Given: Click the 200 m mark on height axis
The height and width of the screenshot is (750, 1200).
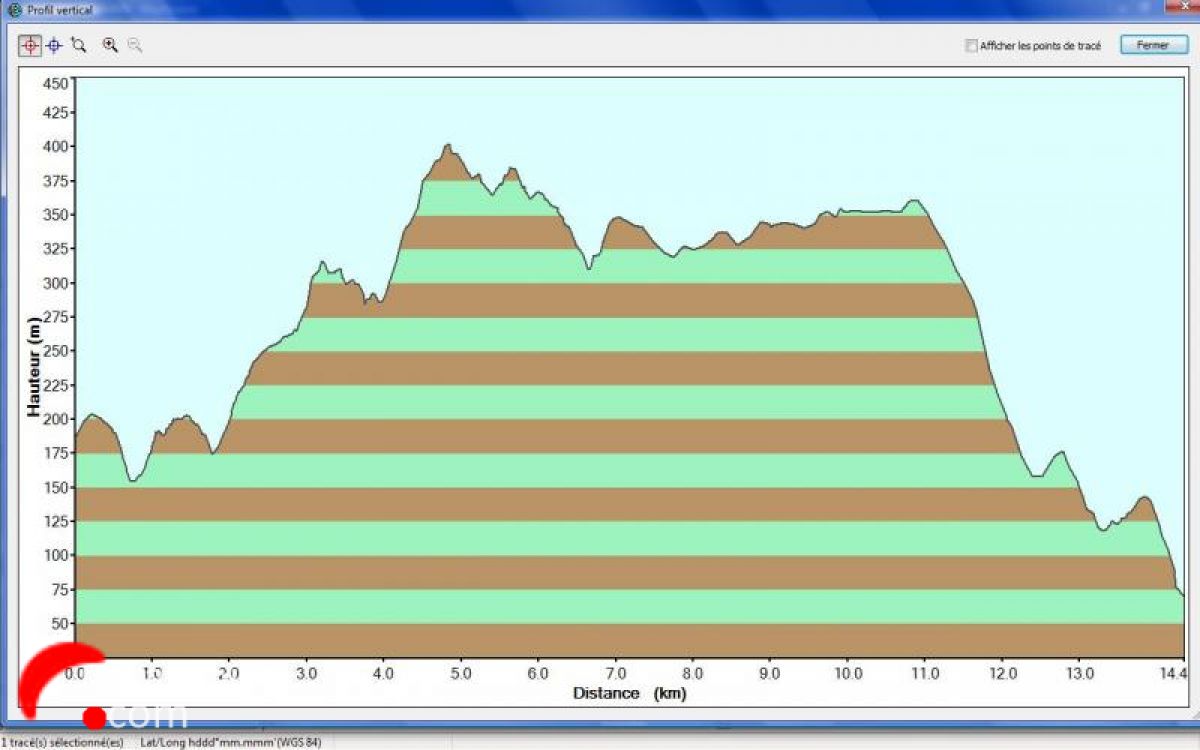Looking at the screenshot, I should [56, 419].
